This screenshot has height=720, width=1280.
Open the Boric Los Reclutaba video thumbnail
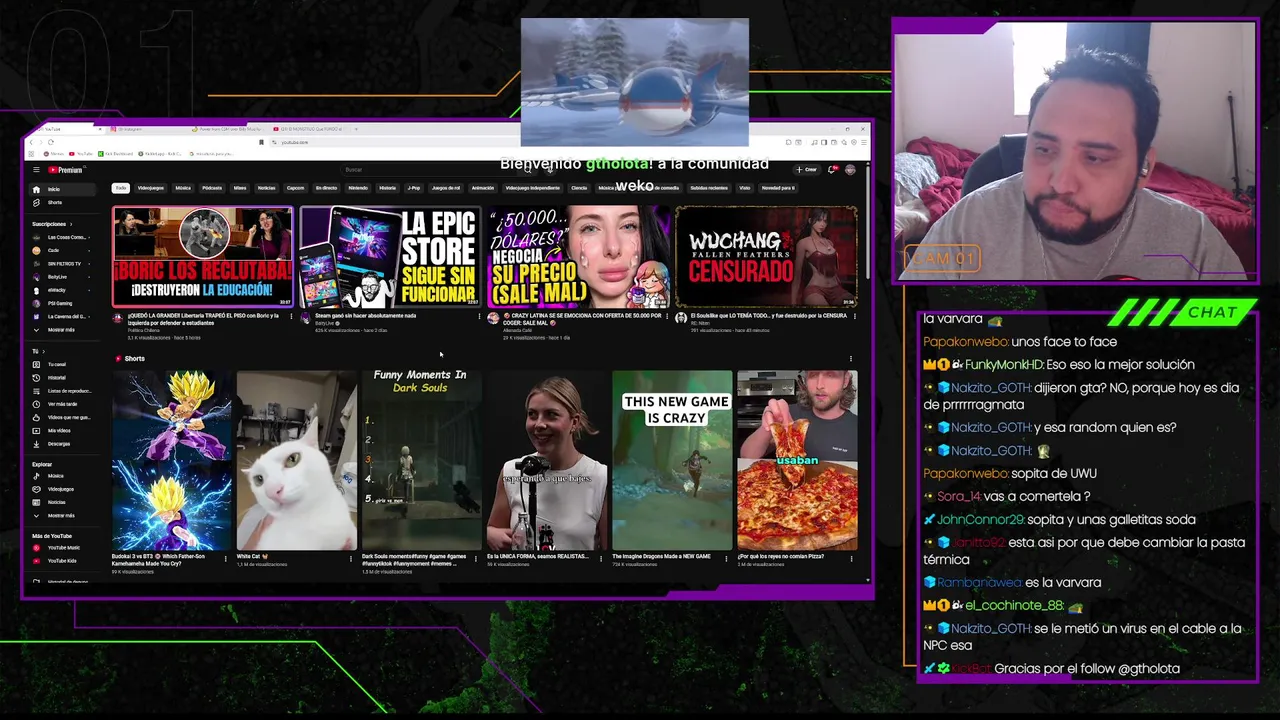pos(203,256)
